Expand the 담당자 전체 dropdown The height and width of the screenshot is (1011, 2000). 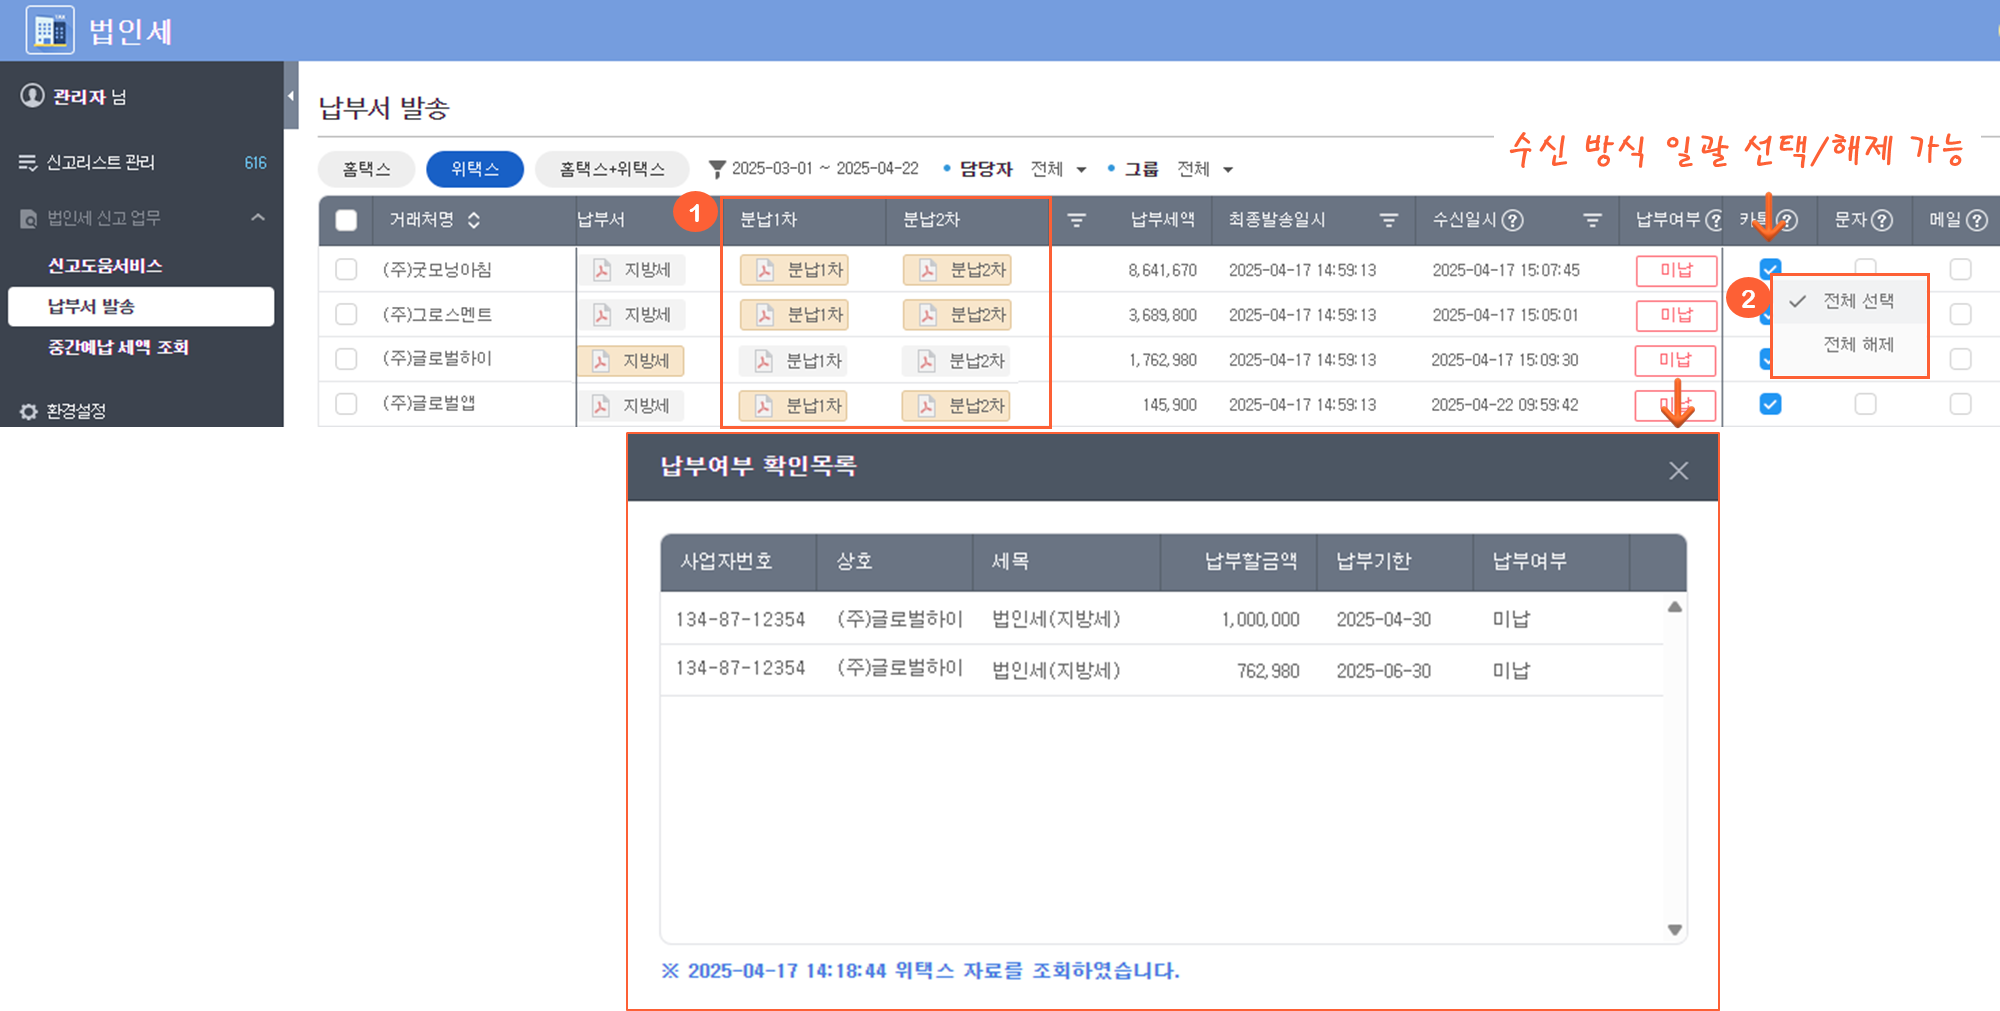(1059, 169)
